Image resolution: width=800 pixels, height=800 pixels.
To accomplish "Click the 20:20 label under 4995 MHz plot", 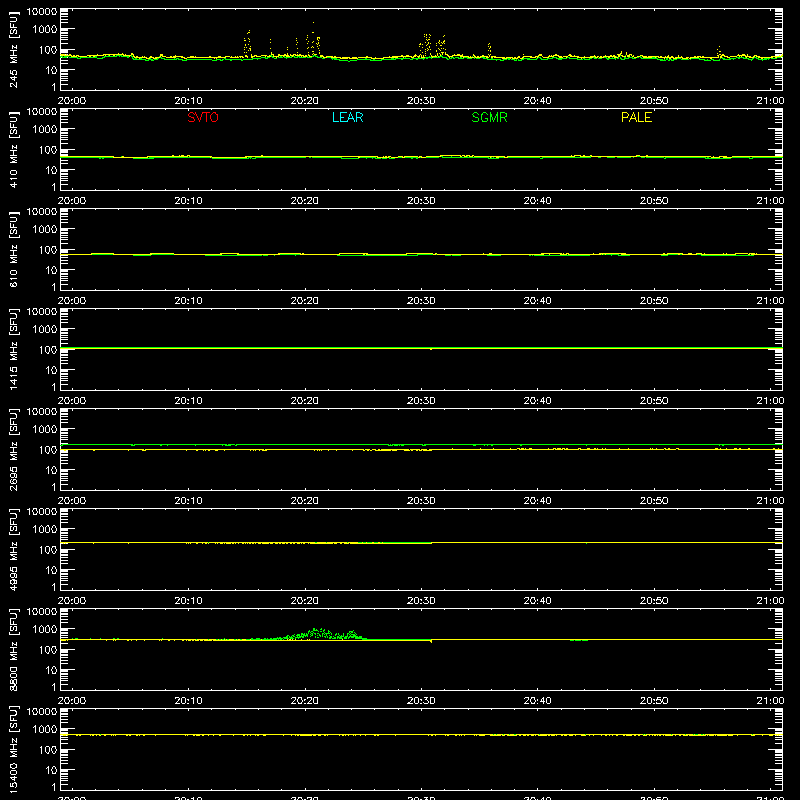I will click(x=305, y=601).
